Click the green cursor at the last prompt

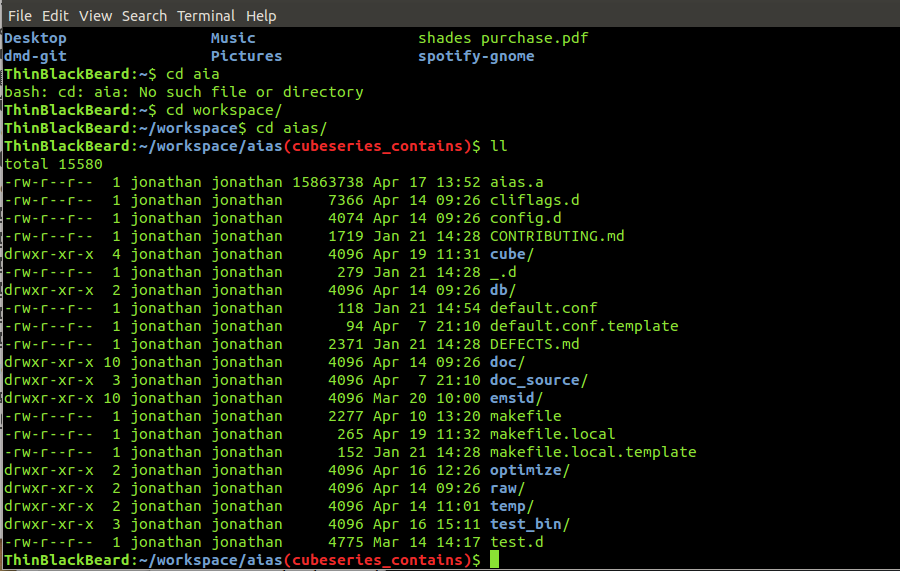[x=495, y=560]
